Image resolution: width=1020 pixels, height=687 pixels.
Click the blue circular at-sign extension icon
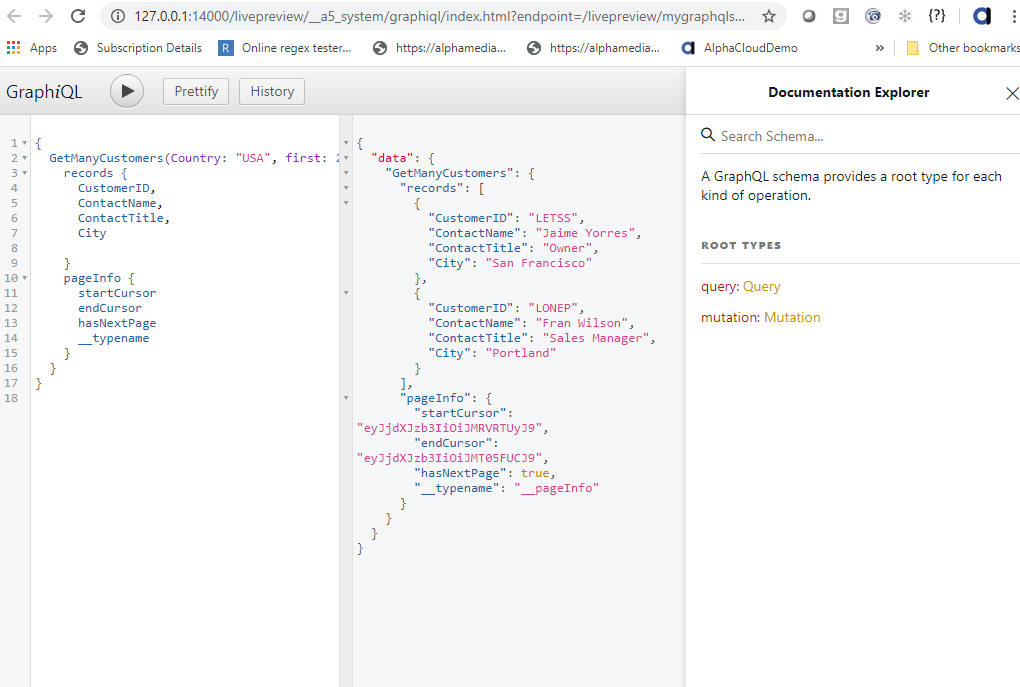tap(872, 16)
